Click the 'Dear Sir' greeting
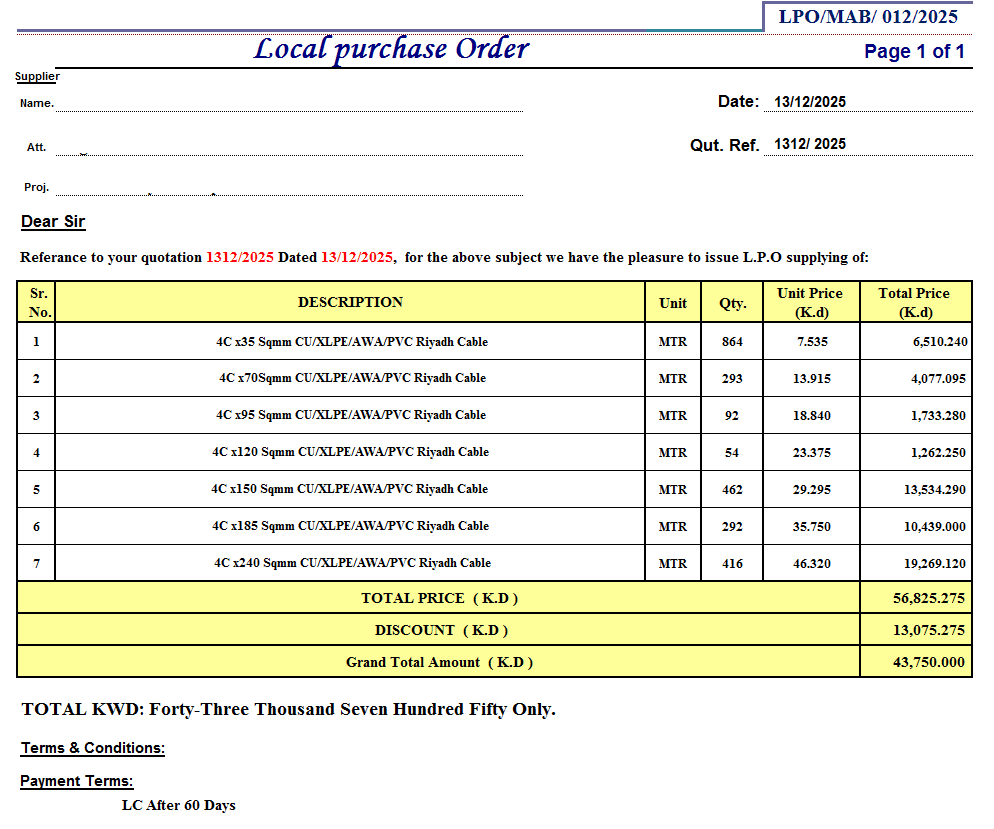 coord(53,221)
